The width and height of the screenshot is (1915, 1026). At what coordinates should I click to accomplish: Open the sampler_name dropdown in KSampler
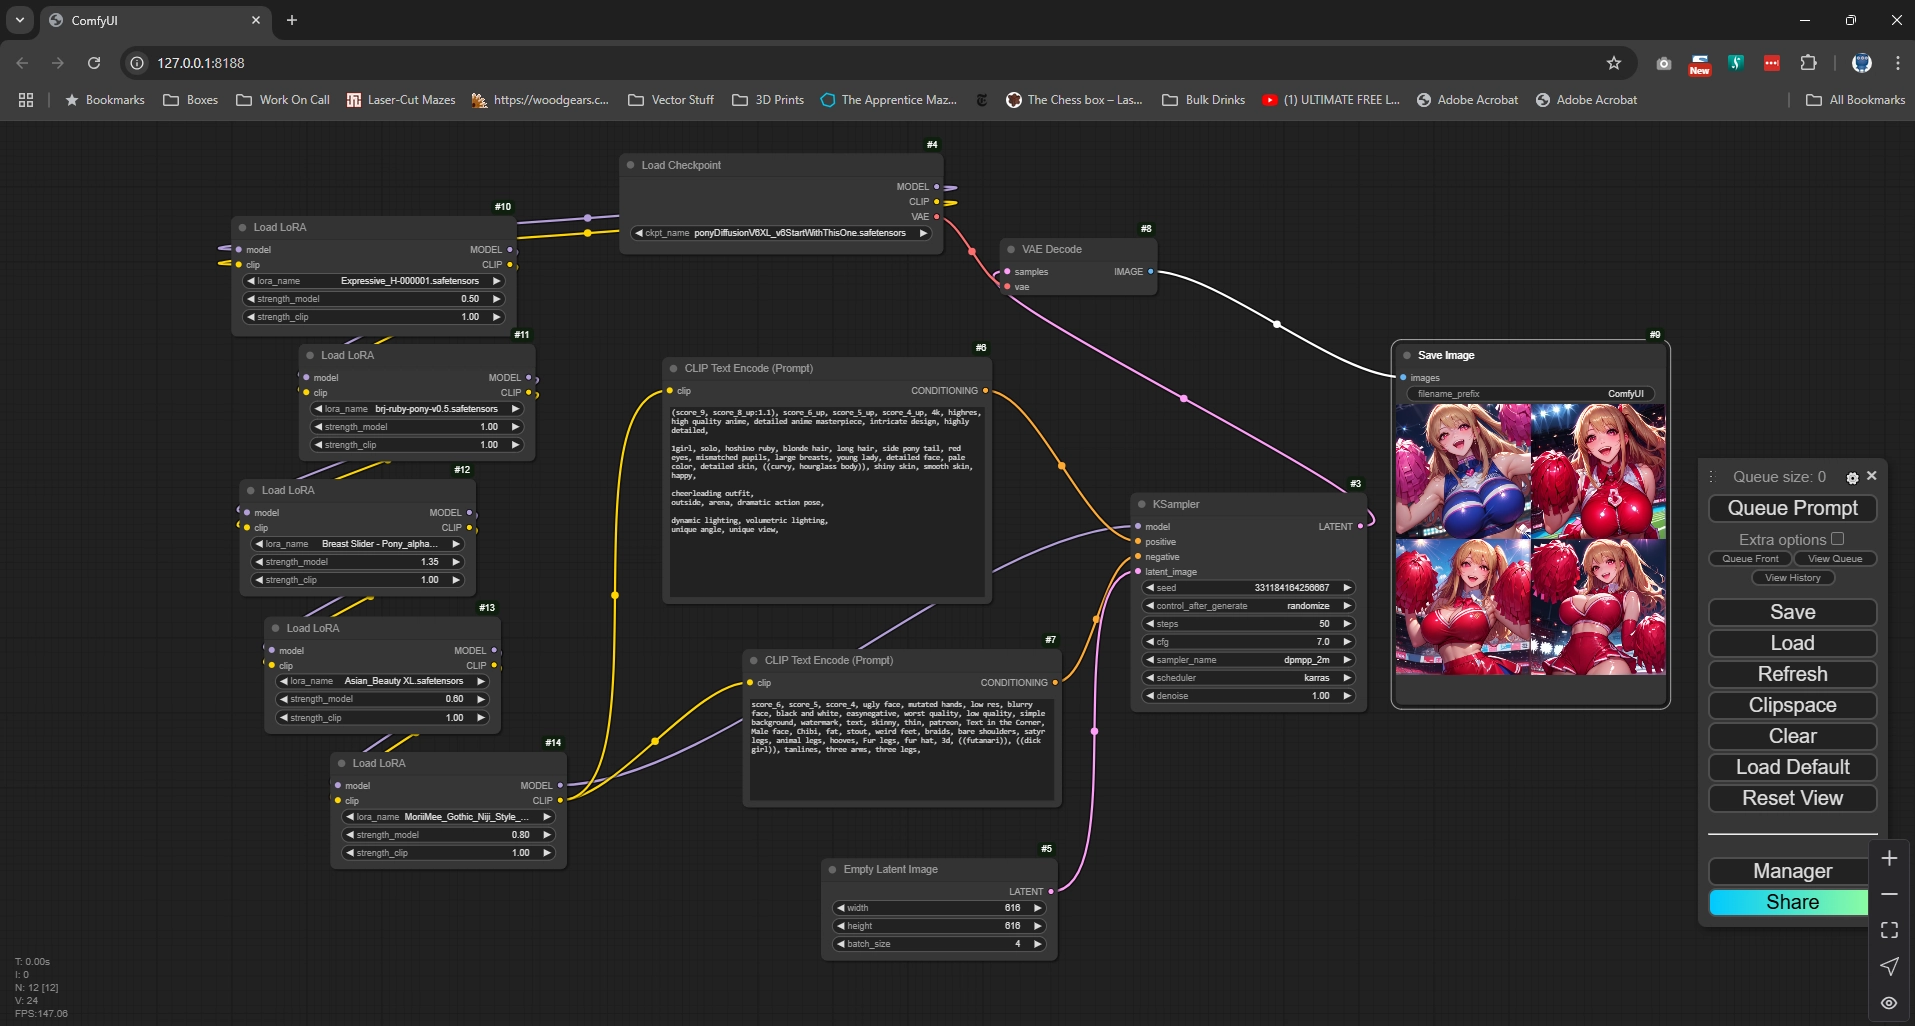click(x=1248, y=660)
